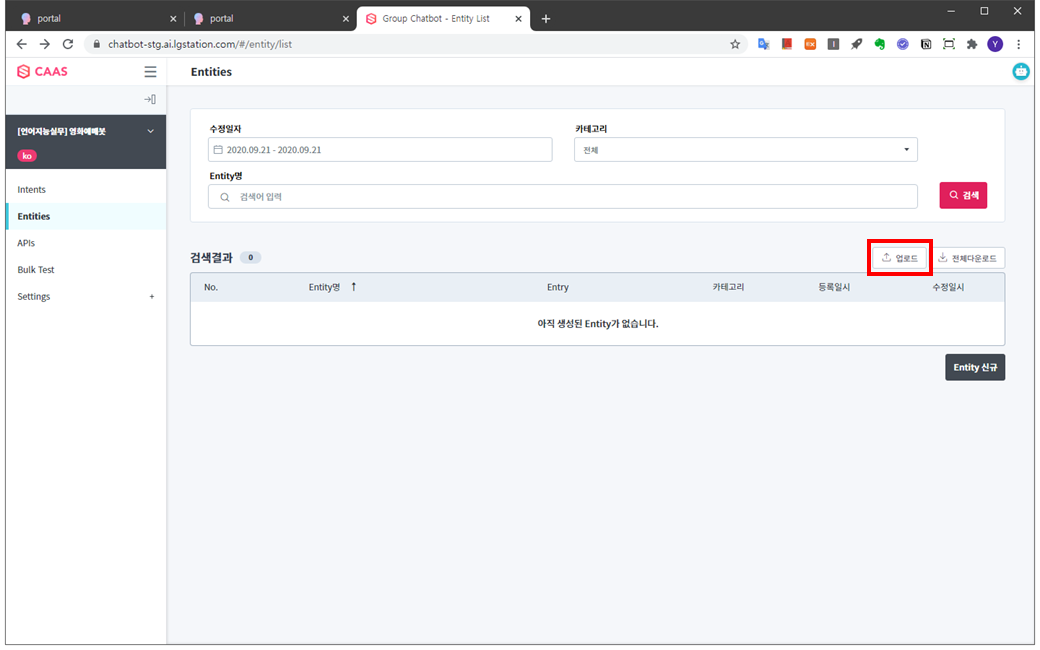Reload the page with refresh icon
Viewport: 1040px width, 650px height.
click(68, 44)
